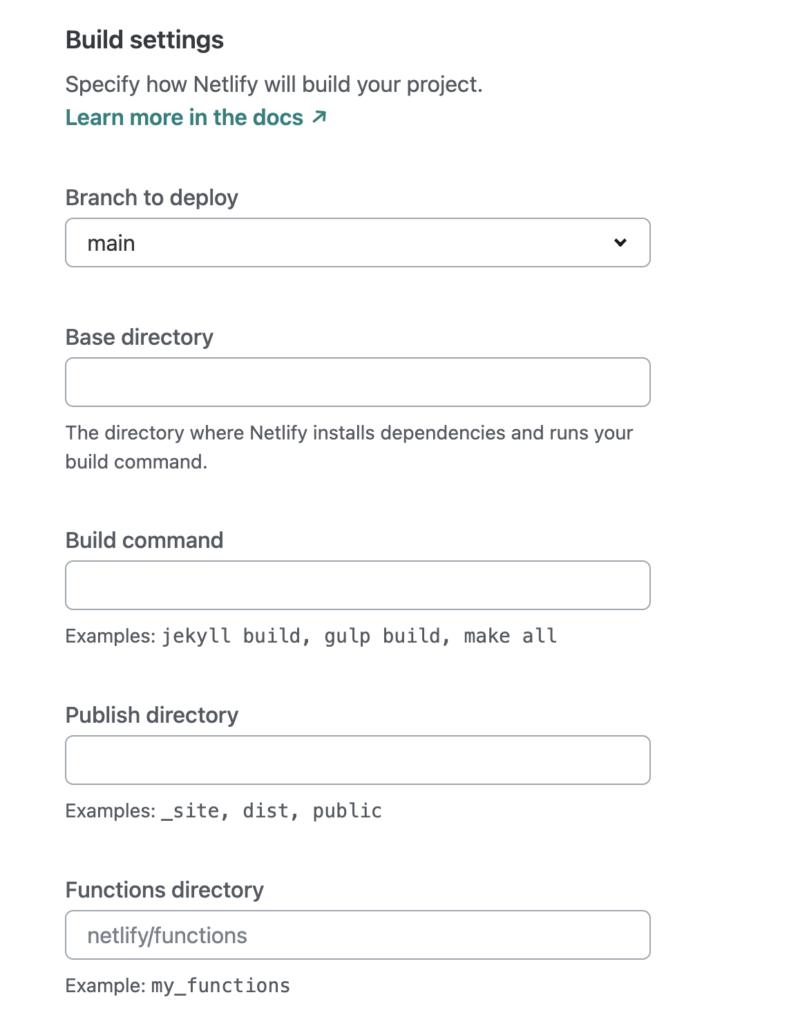Screen dimensions: 789x1024
Task: Click the 'Base directory' field label
Action: click(x=139, y=337)
